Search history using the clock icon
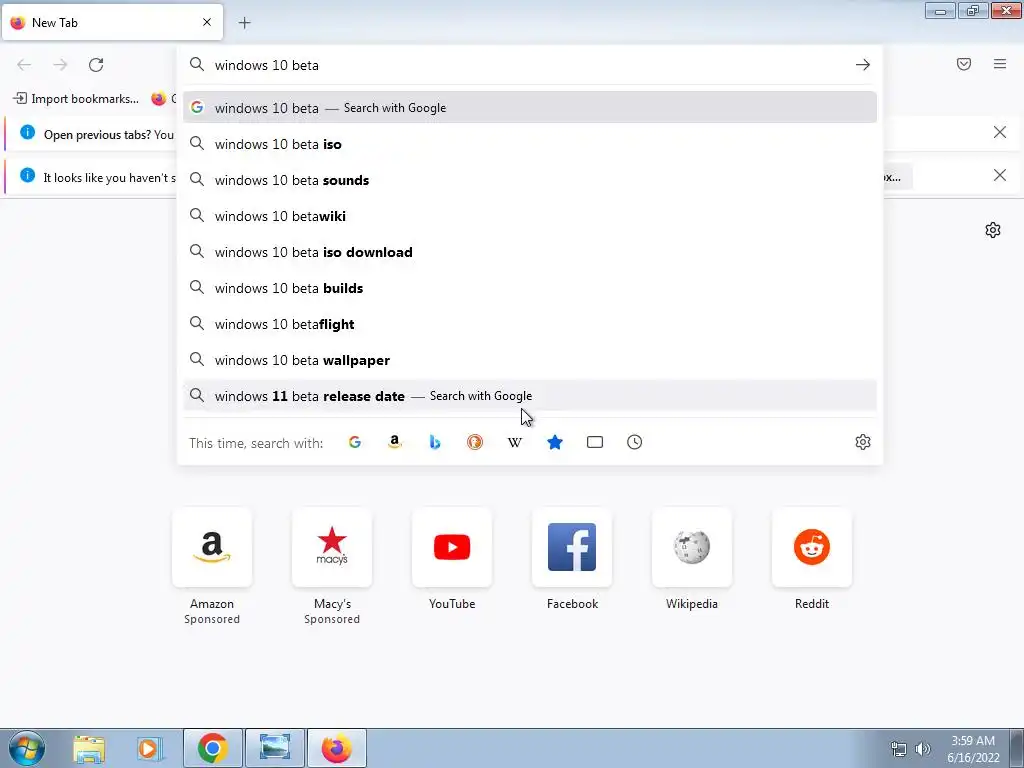This screenshot has height=768, width=1024. coord(634,442)
